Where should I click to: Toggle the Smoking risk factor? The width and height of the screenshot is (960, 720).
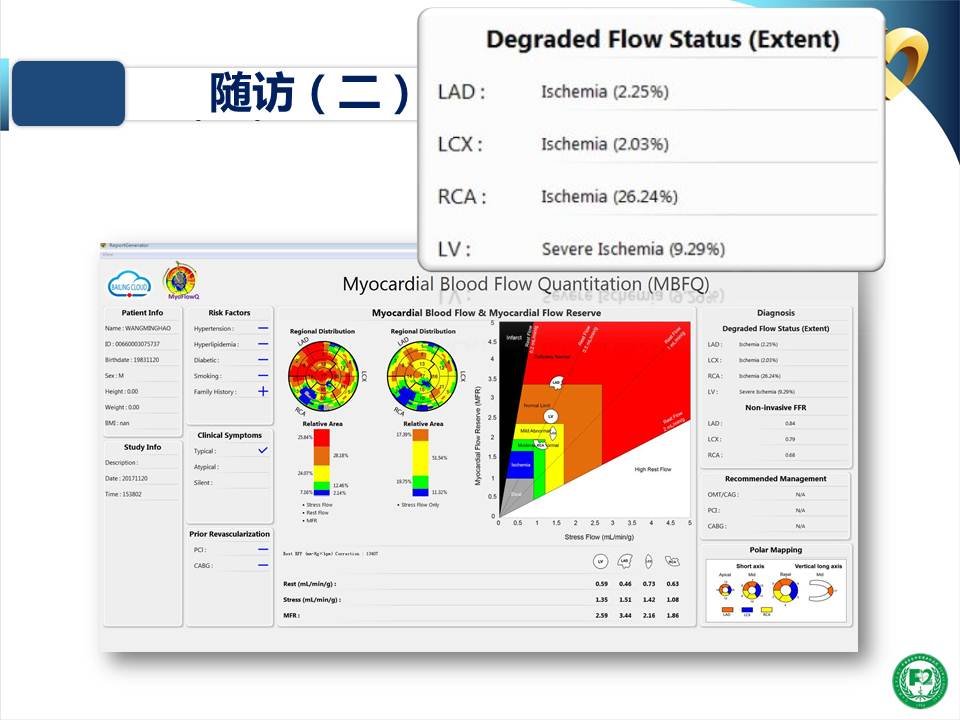coord(263,375)
